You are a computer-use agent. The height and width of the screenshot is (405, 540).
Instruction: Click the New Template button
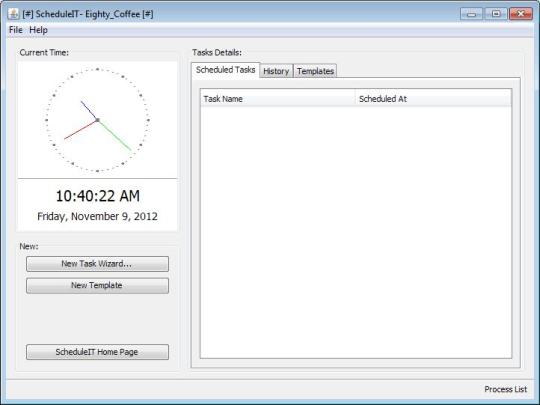pos(97,285)
